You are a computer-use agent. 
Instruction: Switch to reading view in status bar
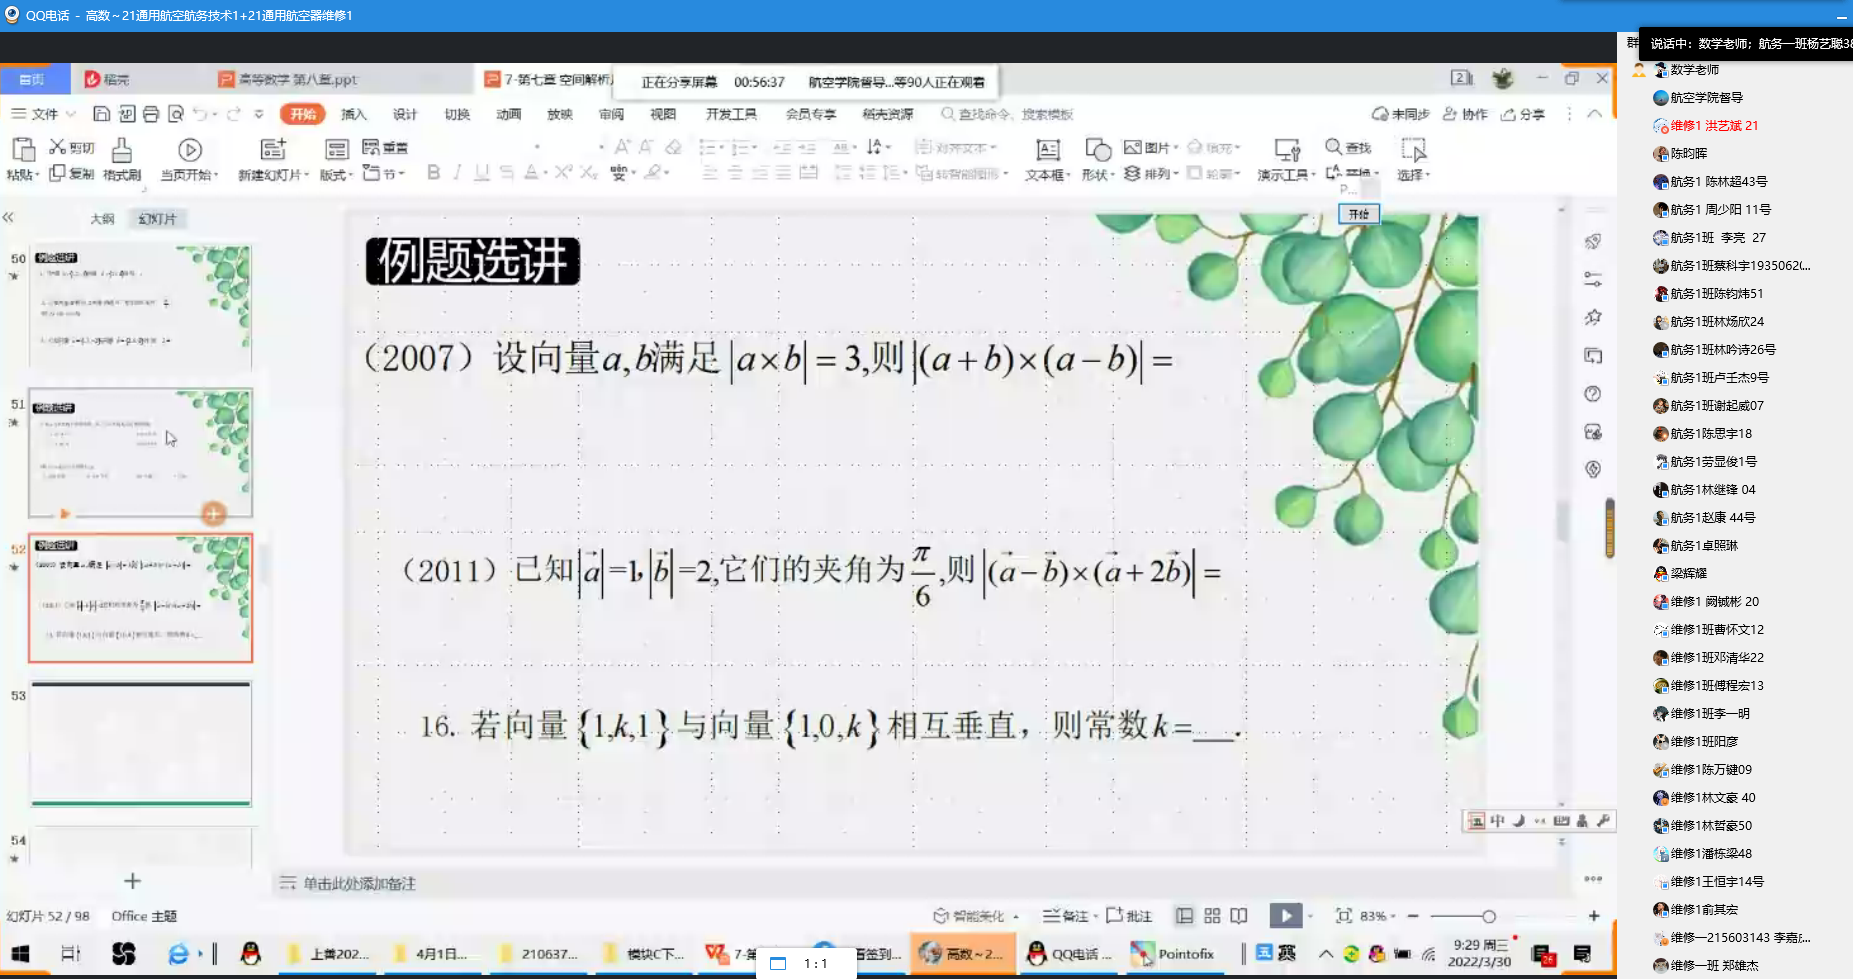(x=1239, y=916)
